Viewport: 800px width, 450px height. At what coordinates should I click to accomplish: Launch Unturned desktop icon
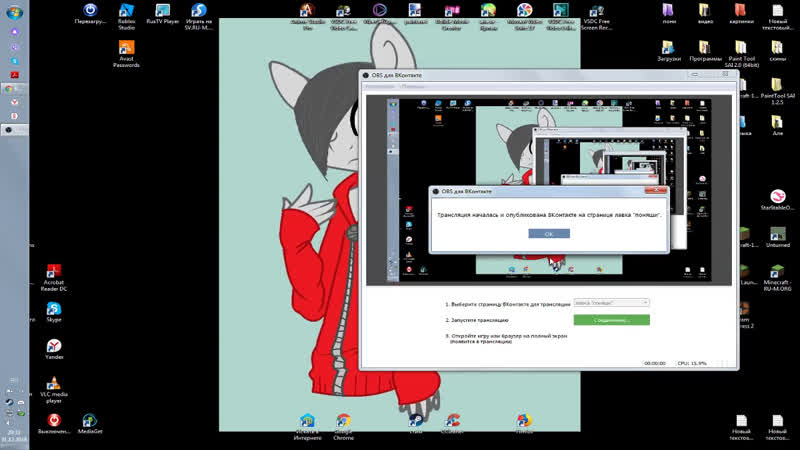[777, 237]
